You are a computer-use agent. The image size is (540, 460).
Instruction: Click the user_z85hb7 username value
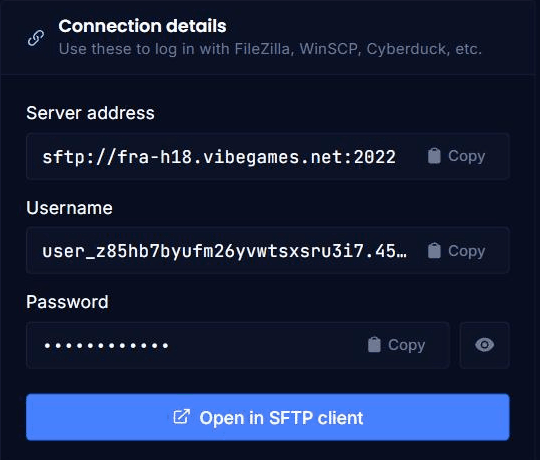coord(224,251)
